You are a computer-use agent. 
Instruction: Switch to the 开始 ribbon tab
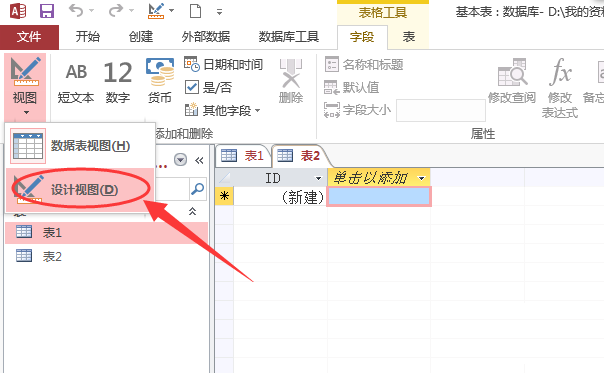point(87,37)
